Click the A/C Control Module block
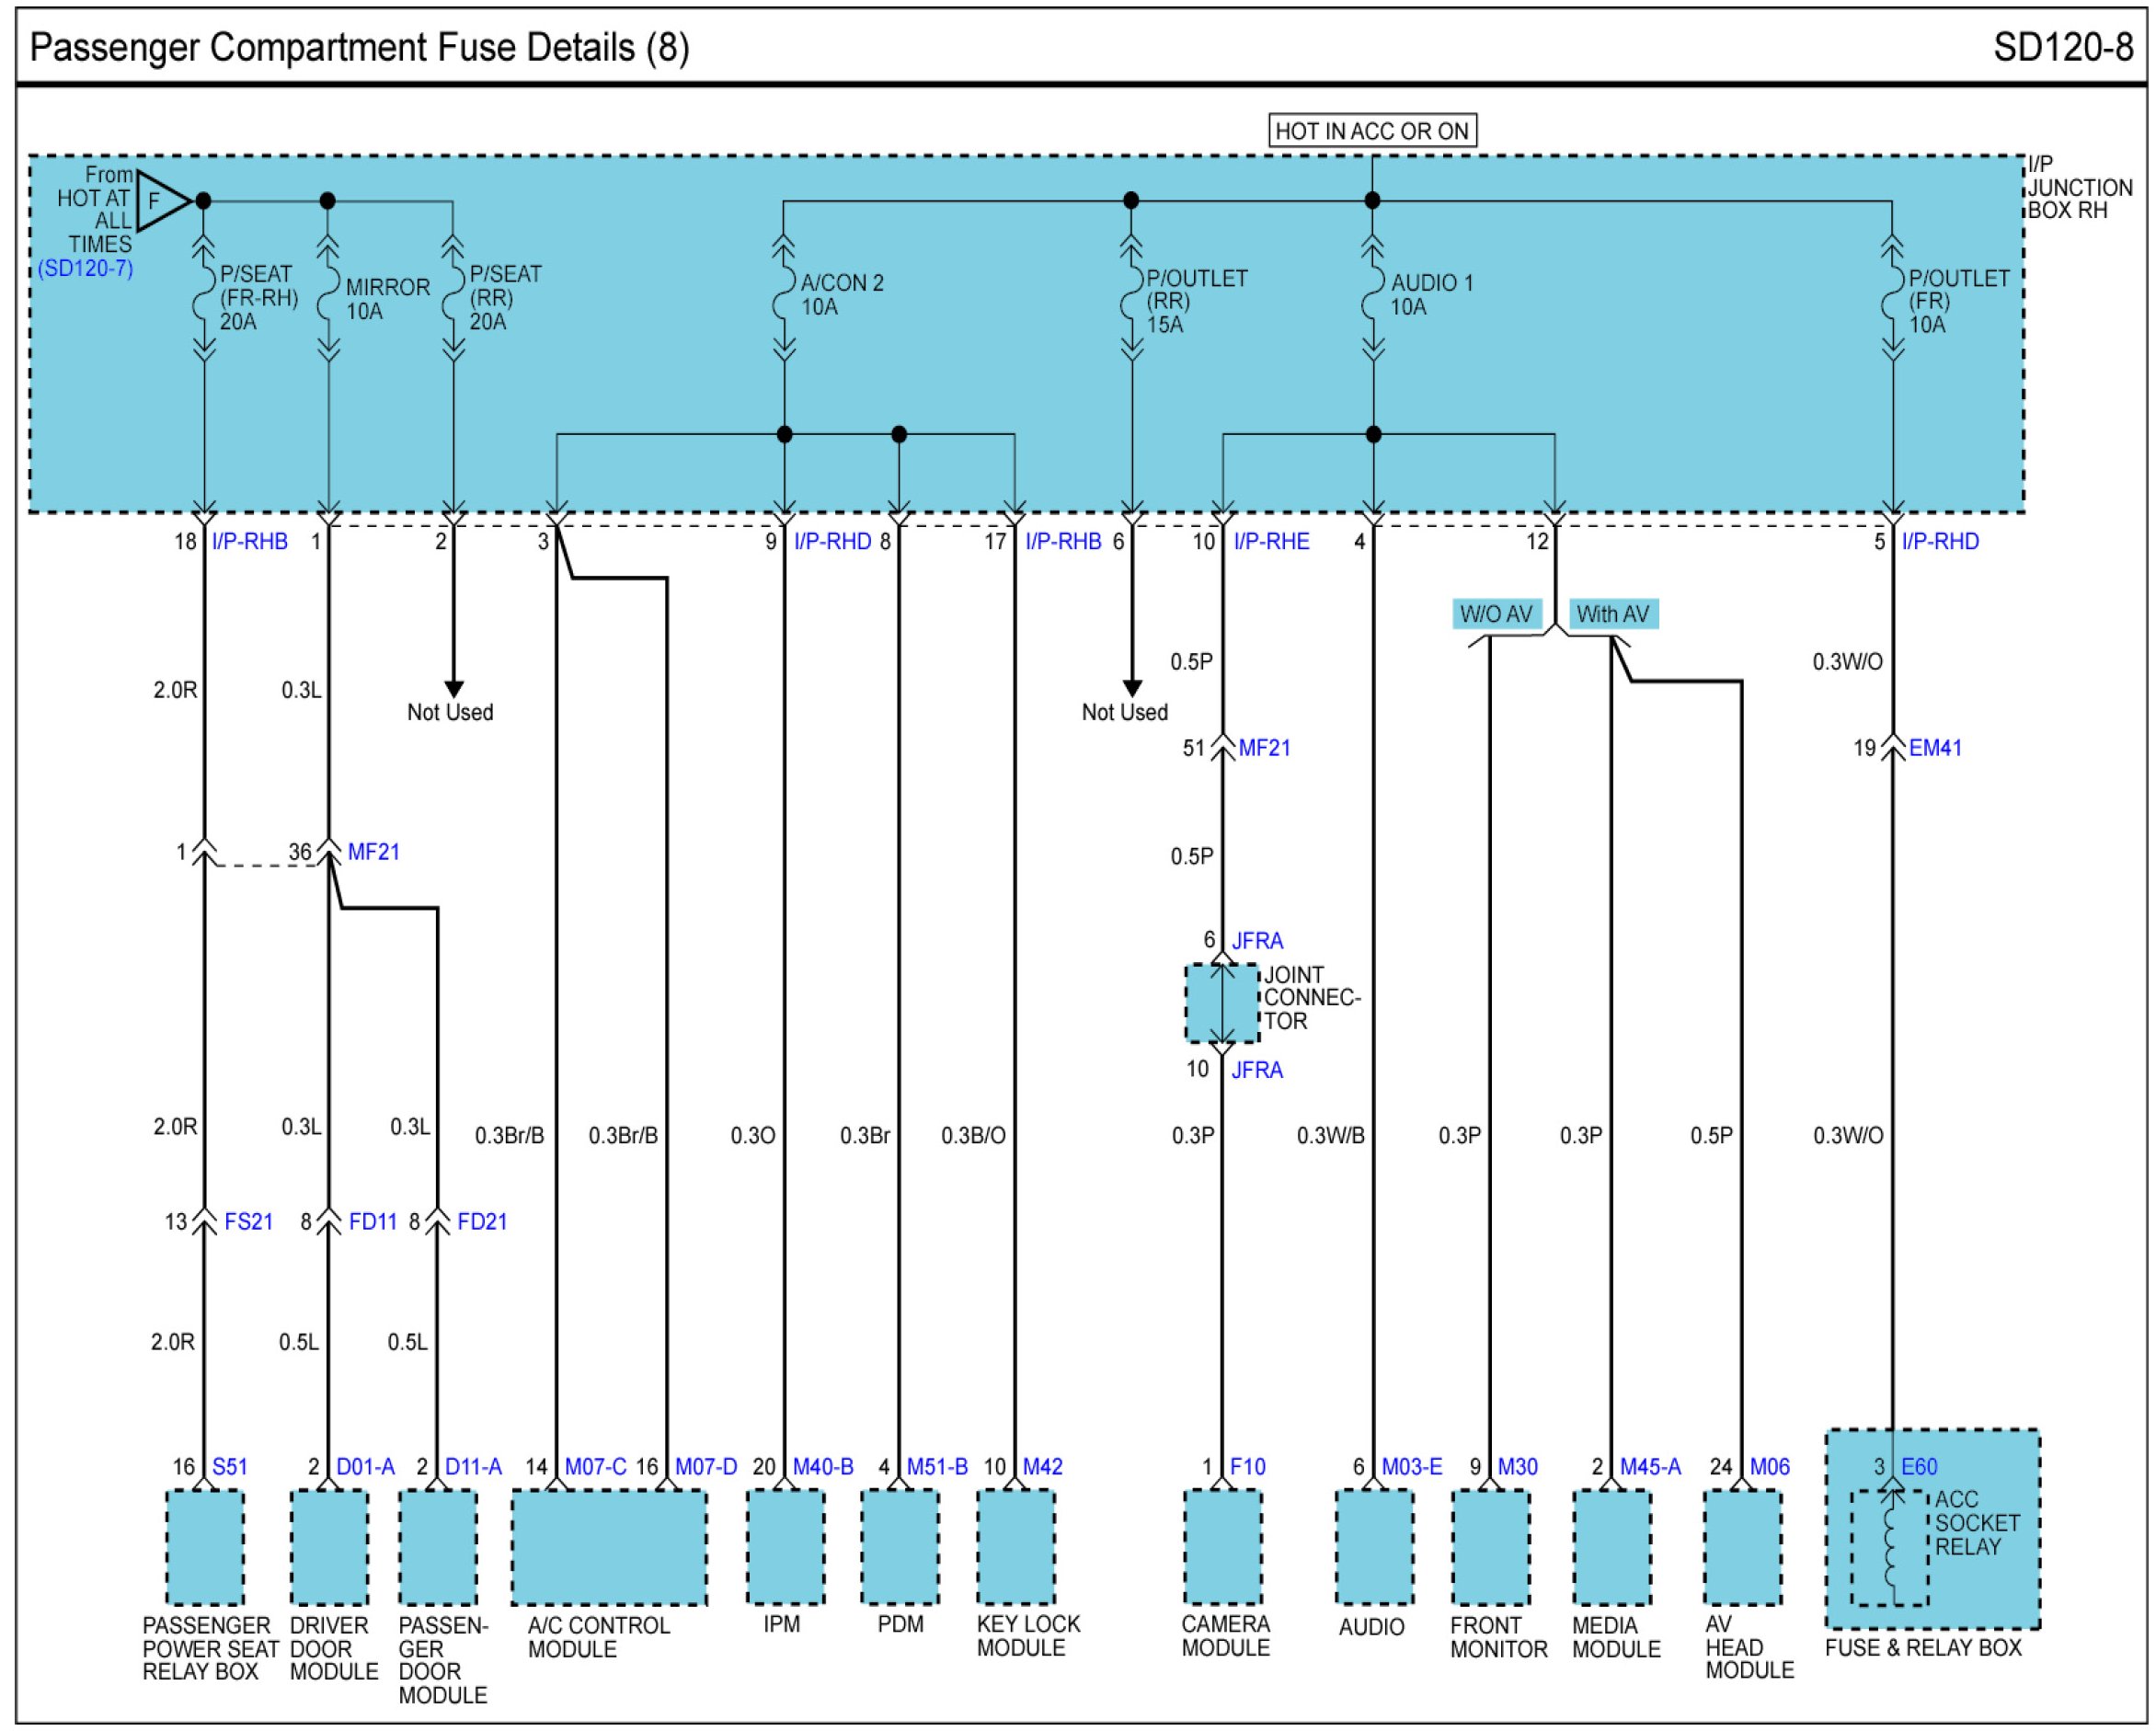2156x1731 pixels. click(609, 1547)
